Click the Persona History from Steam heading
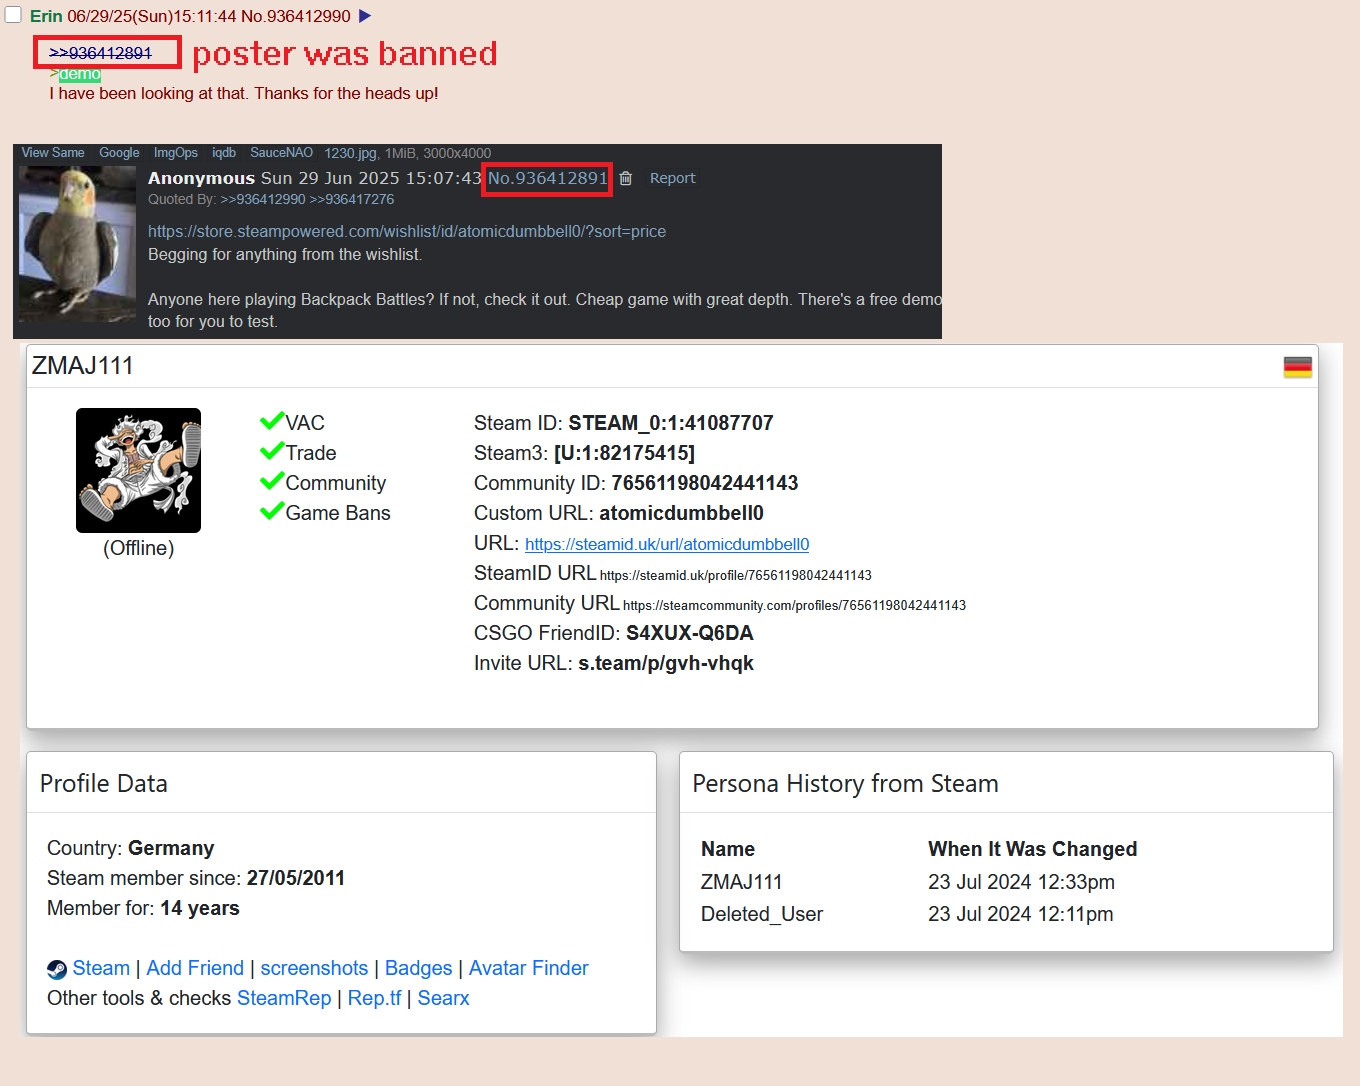Image resolution: width=1360 pixels, height=1086 pixels. [x=845, y=783]
